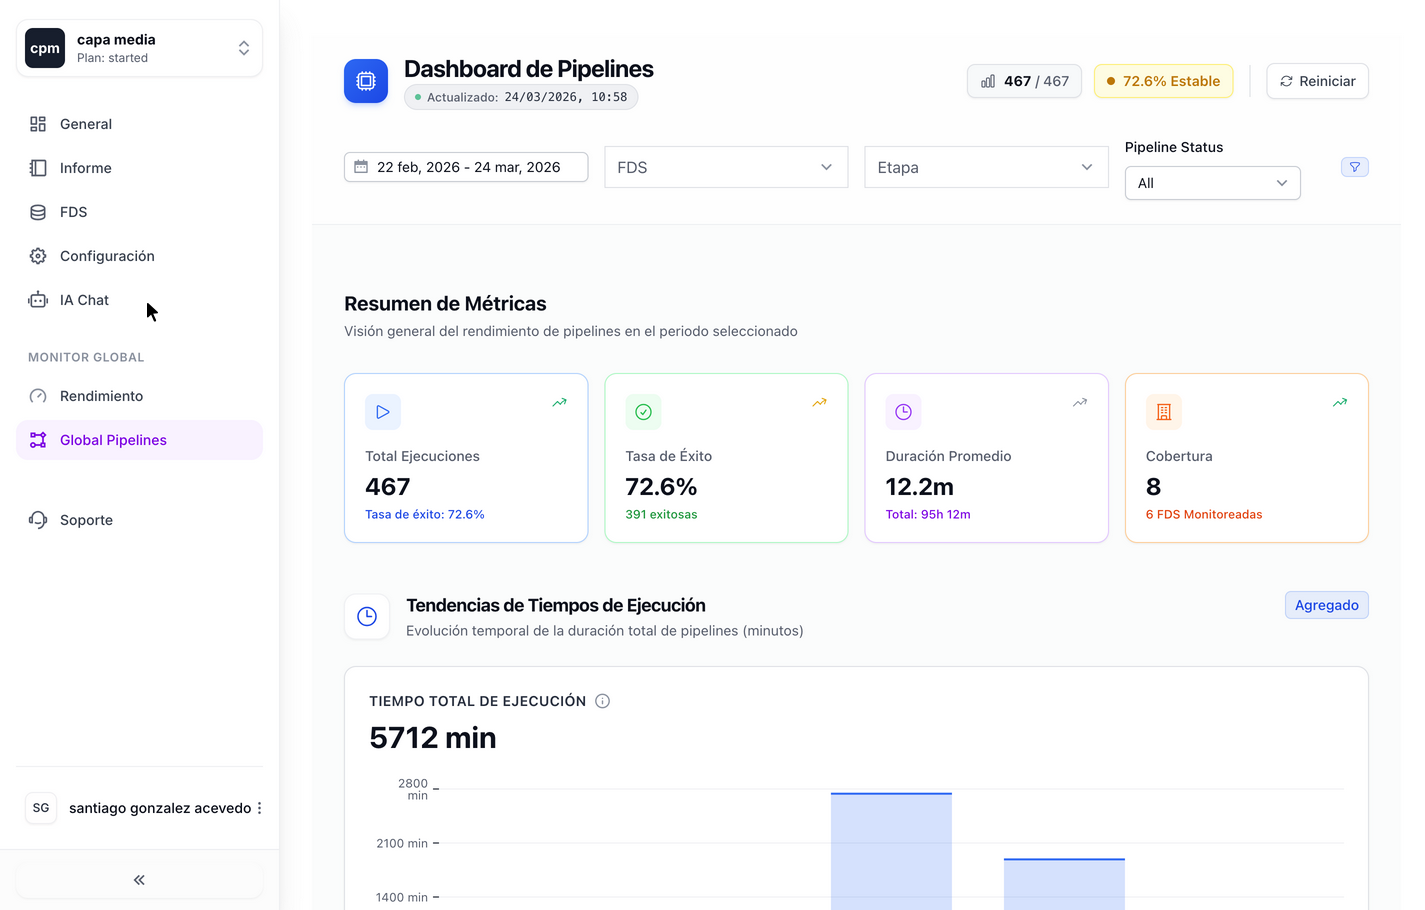Click the blue chip dashboard logo icon
The width and height of the screenshot is (1425, 910).
(x=366, y=81)
